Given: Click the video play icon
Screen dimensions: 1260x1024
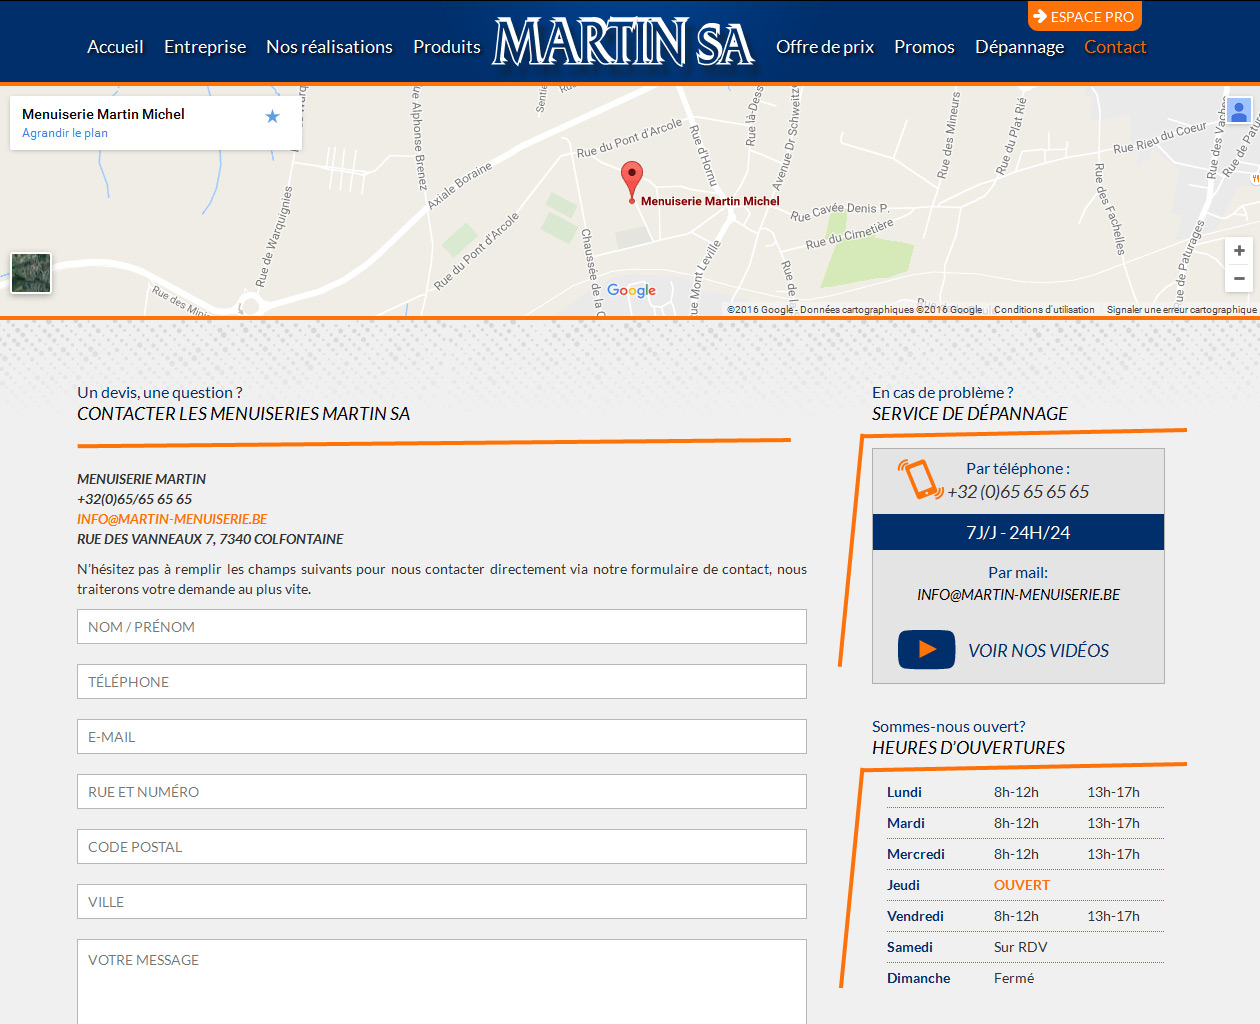Looking at the screenshot, I should coord(926,650).
